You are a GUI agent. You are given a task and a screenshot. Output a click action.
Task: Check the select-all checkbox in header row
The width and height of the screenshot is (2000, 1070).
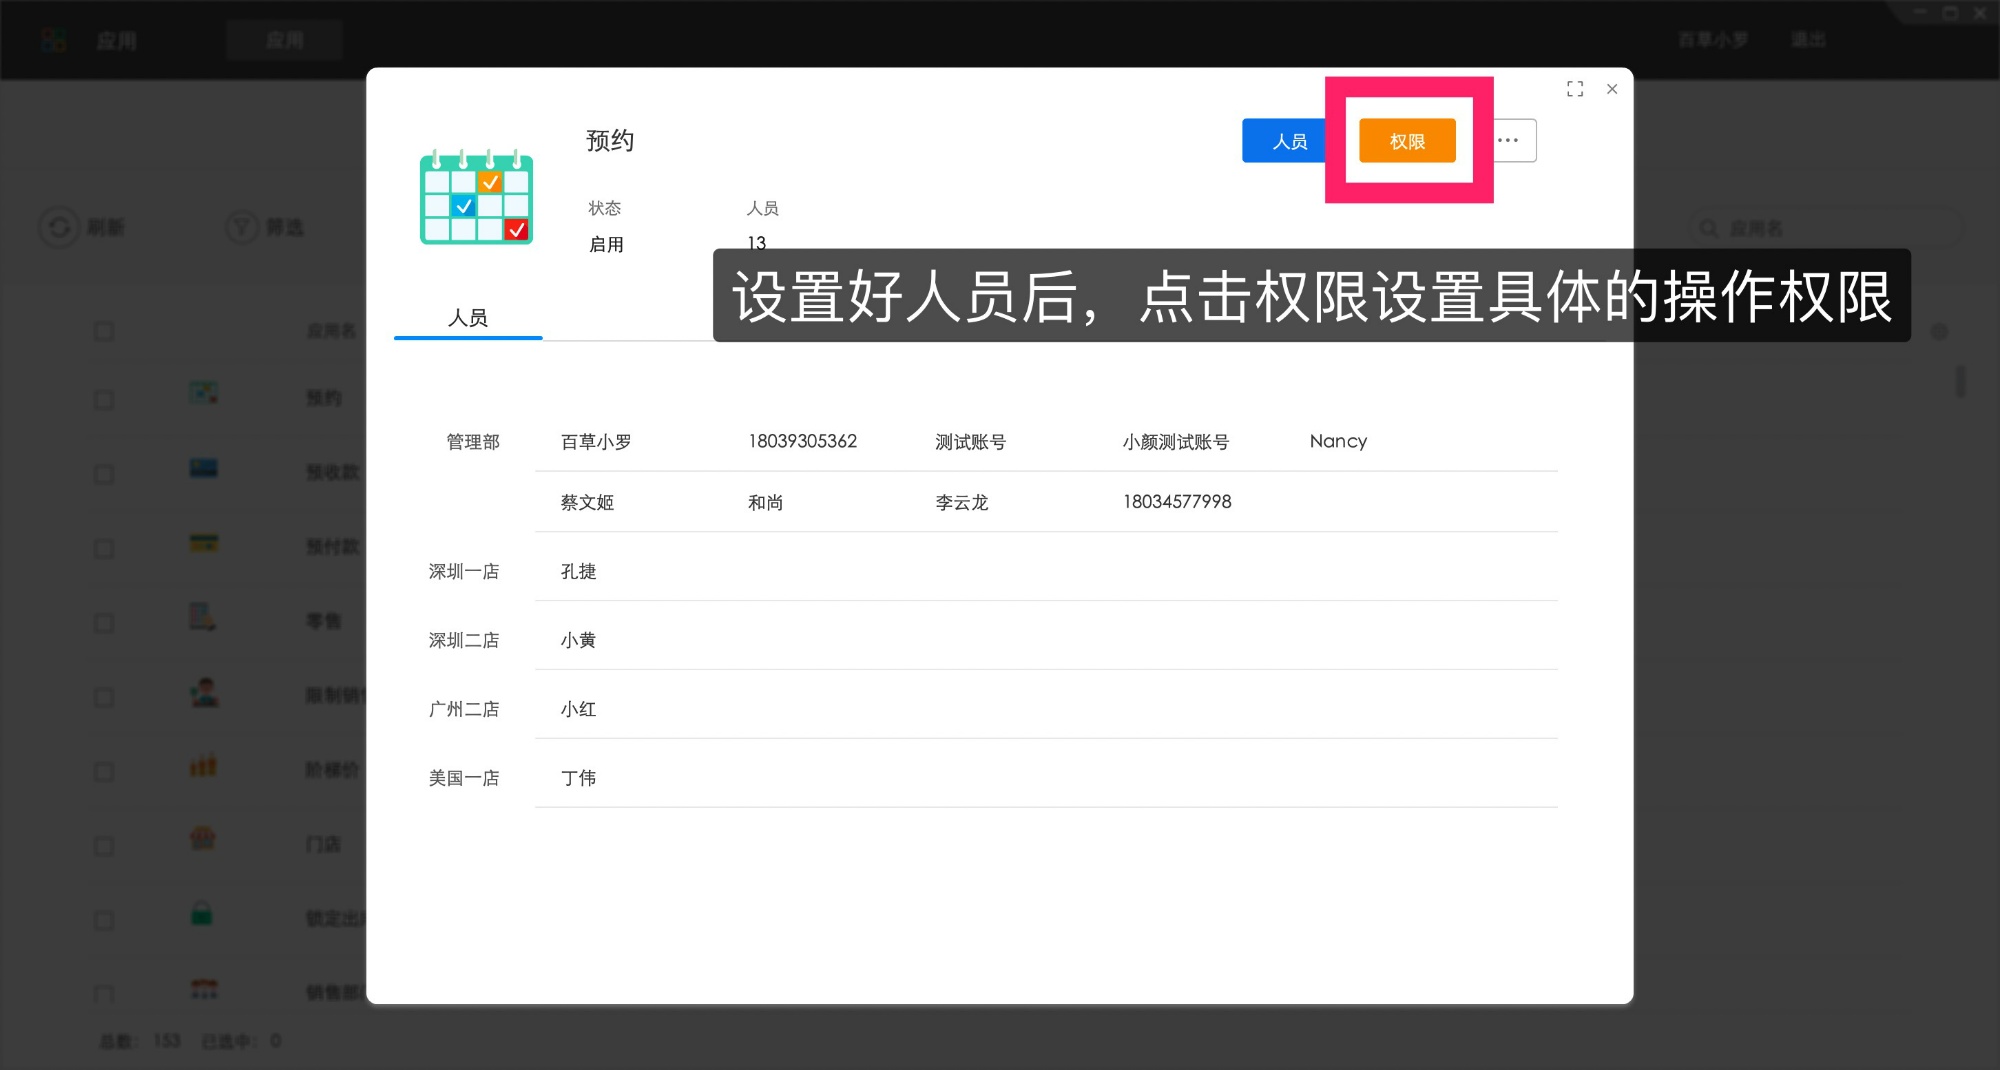pyautogui.click(x=104, y=331)
